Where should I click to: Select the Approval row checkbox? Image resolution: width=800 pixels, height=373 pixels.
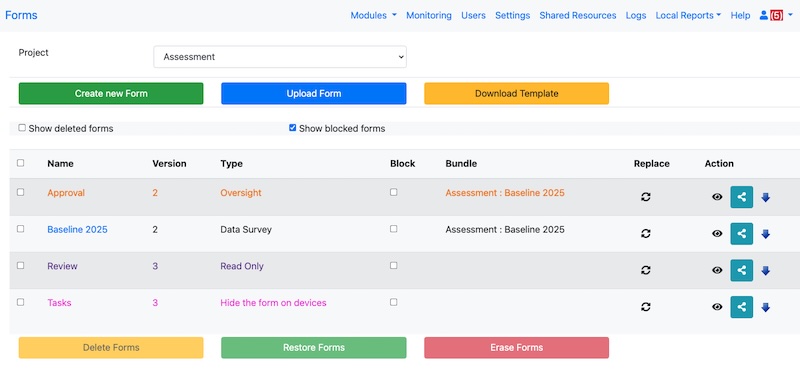coord(20,192)
